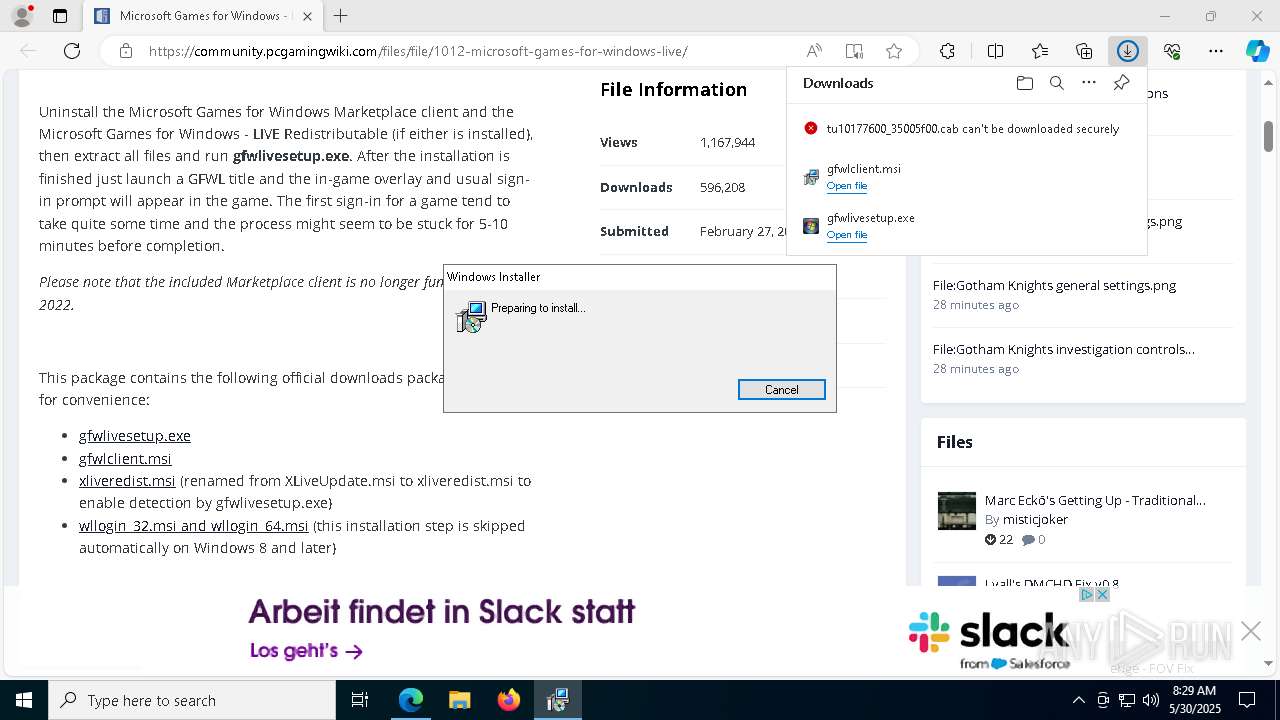Open Task View on the taskbar

click(360, 700)
